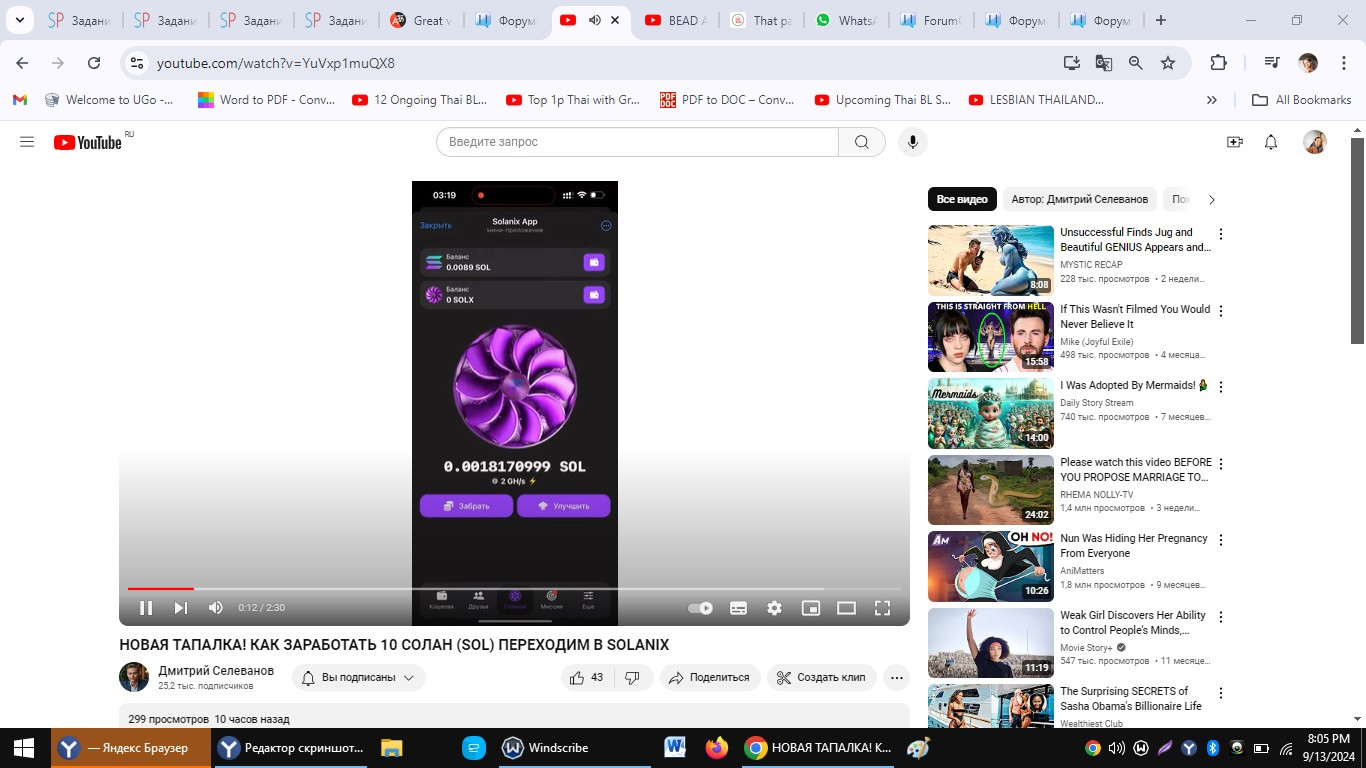Seek on the video progress bar
The width and height of the screenshot is (1366, 768).
(514, 589)
